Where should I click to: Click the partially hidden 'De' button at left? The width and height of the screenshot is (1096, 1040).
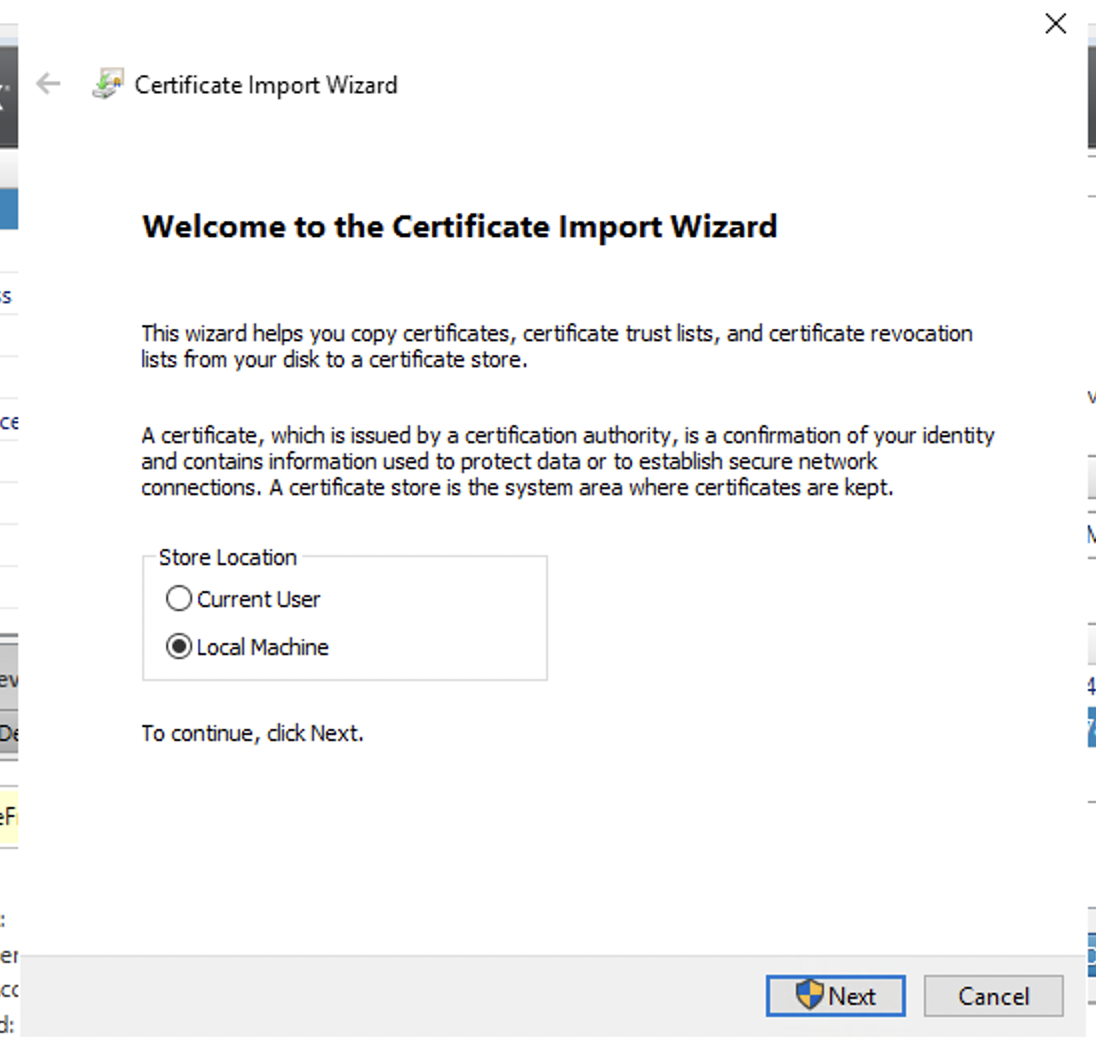[8, 733]
